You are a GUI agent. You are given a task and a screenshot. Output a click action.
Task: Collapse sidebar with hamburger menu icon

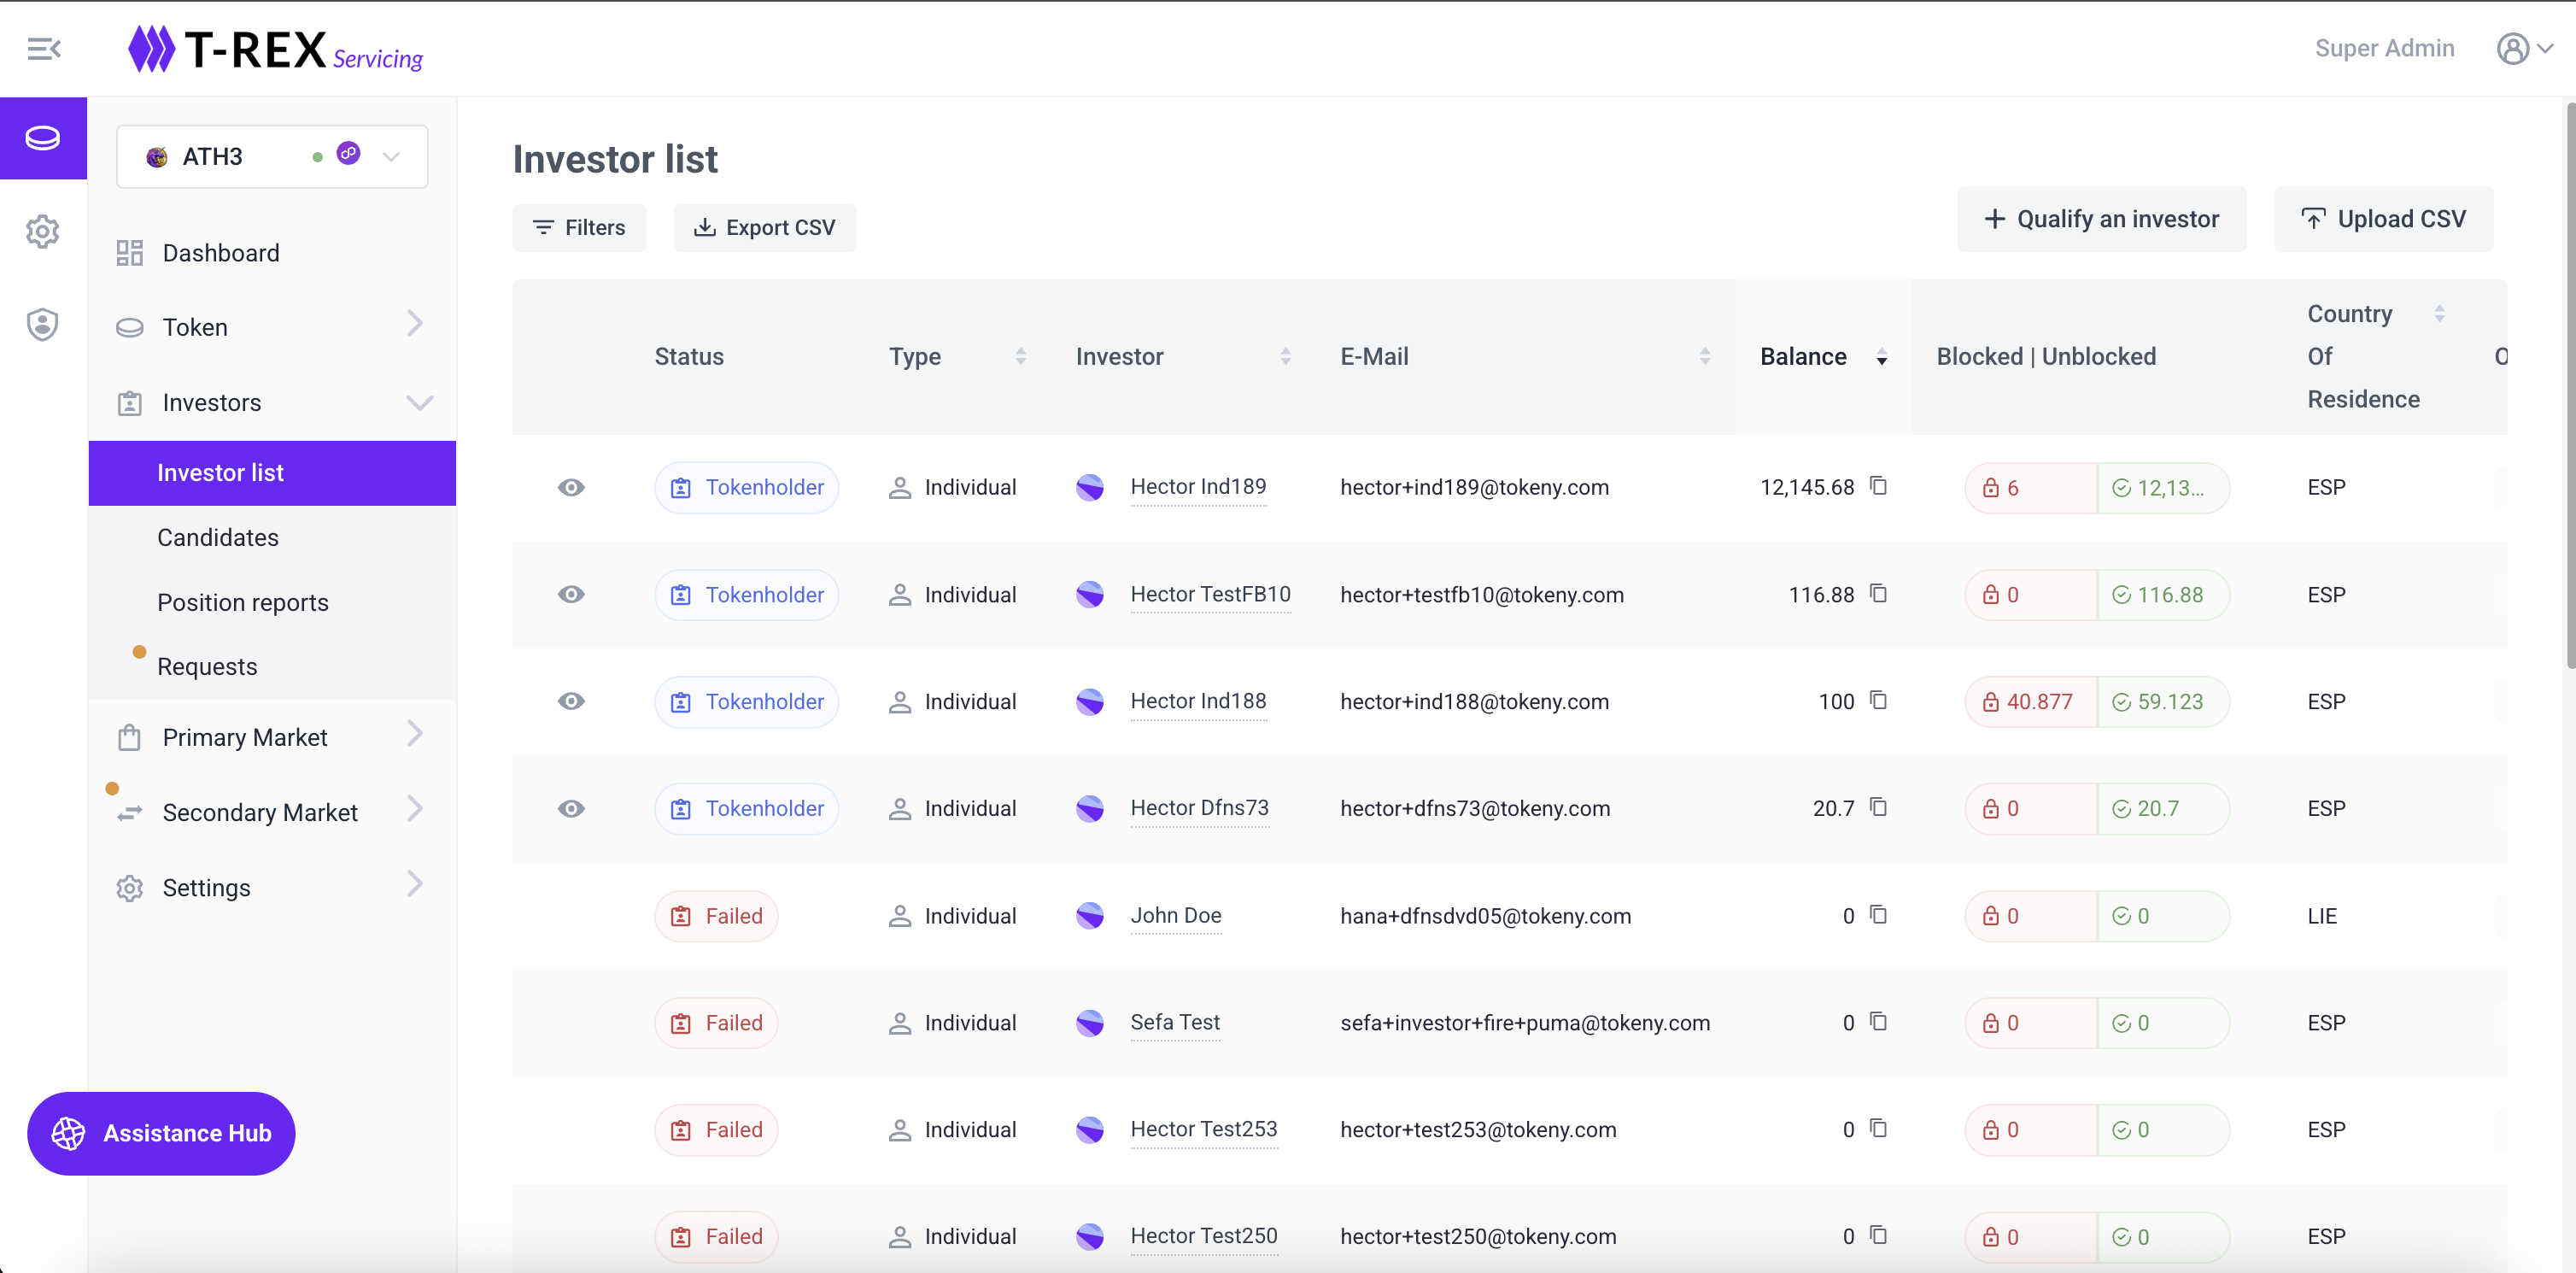pos(44,48)
